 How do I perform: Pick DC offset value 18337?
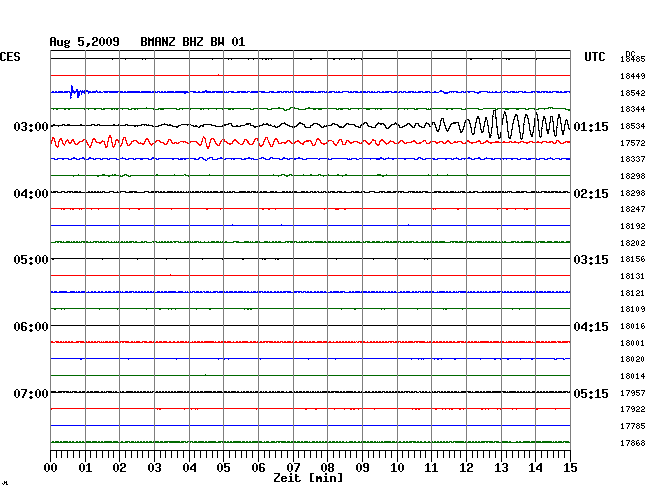pos(633,159)
